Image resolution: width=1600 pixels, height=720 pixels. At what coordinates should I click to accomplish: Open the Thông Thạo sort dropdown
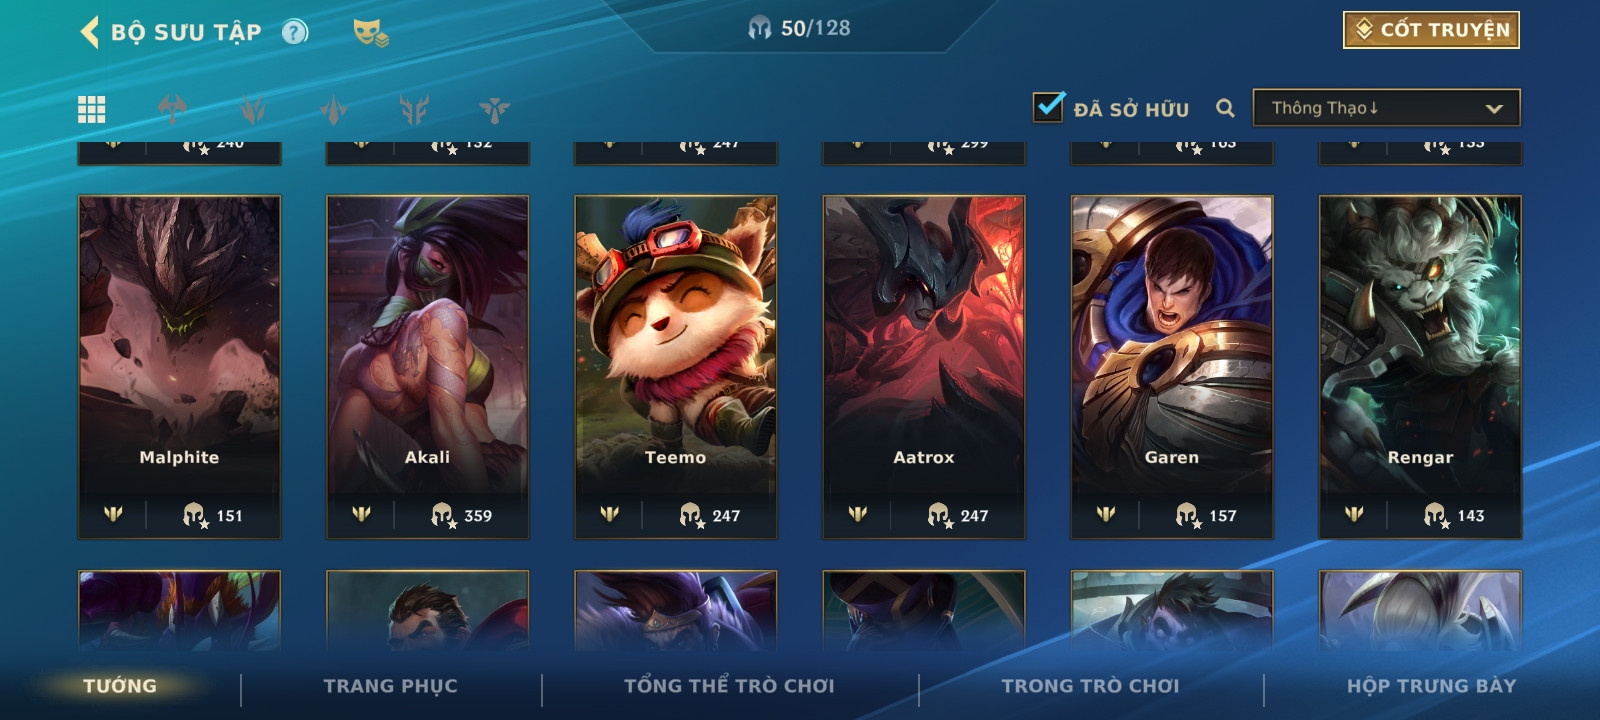[x=1386, y=108]
